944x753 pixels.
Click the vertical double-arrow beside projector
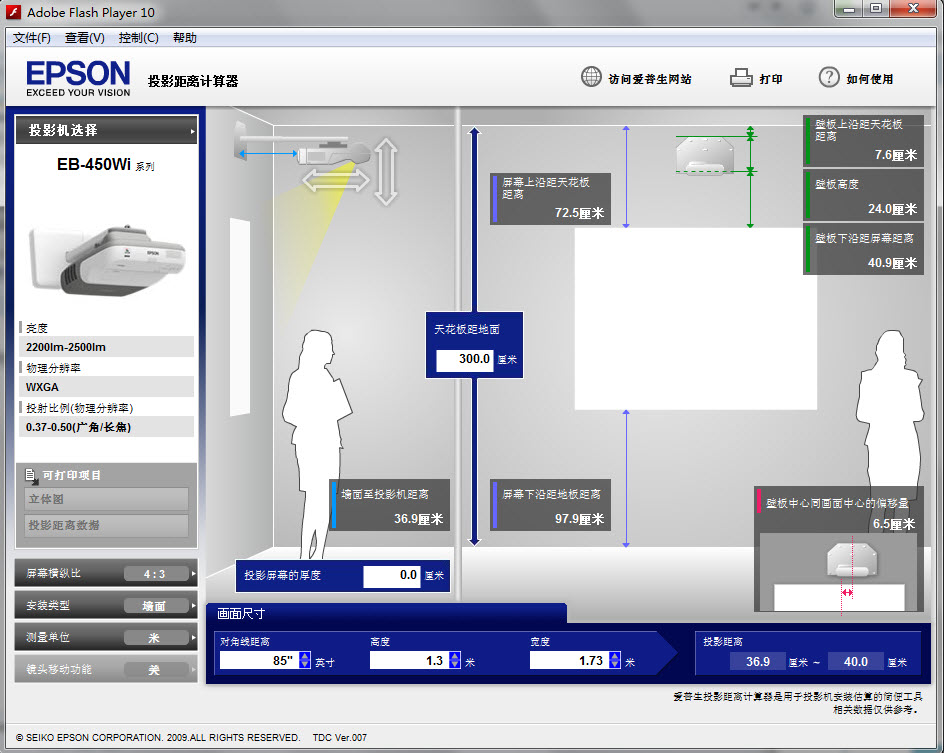coord(386,170)
